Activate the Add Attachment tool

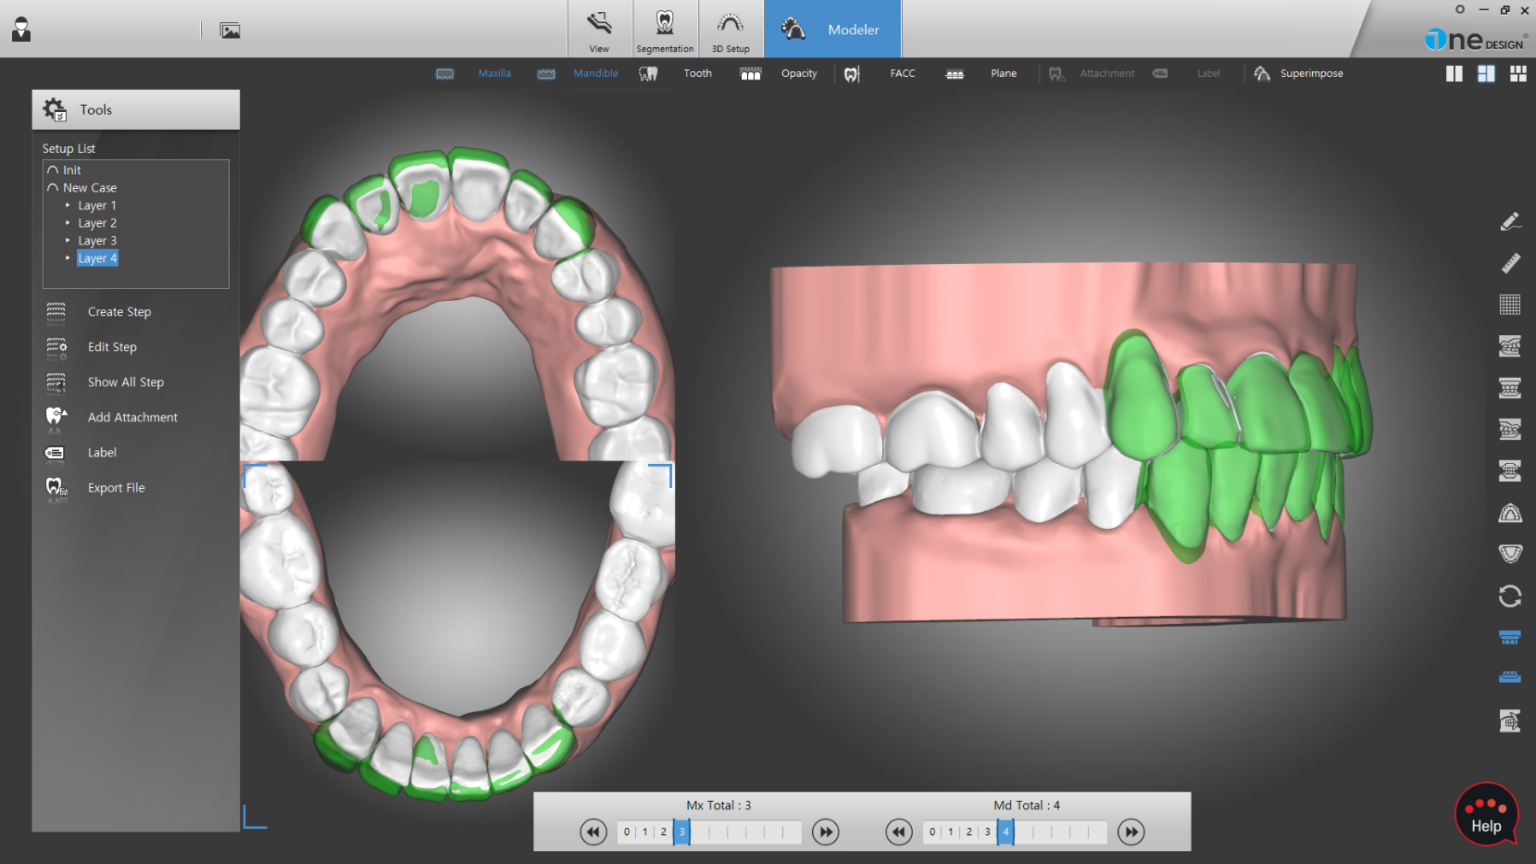[132, 417]
